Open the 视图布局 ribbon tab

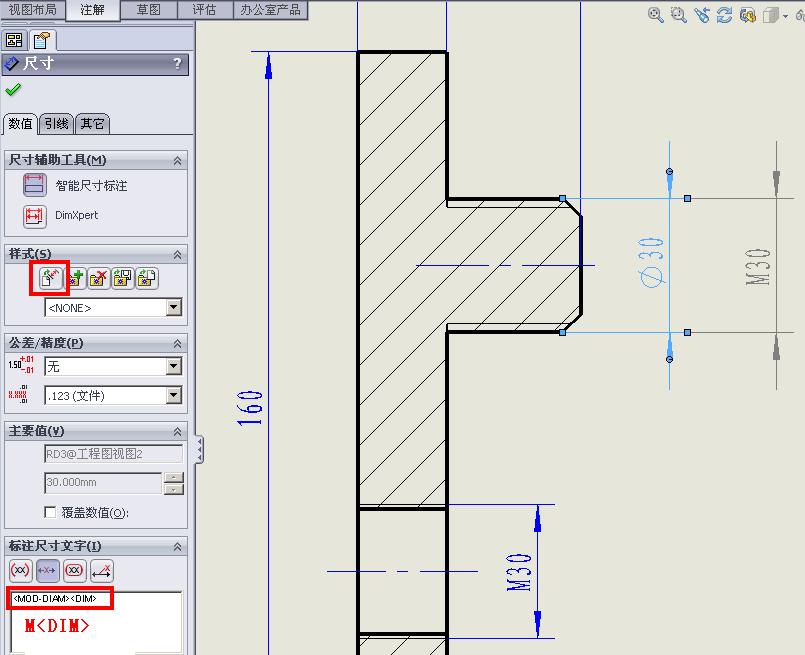point(33,10)
